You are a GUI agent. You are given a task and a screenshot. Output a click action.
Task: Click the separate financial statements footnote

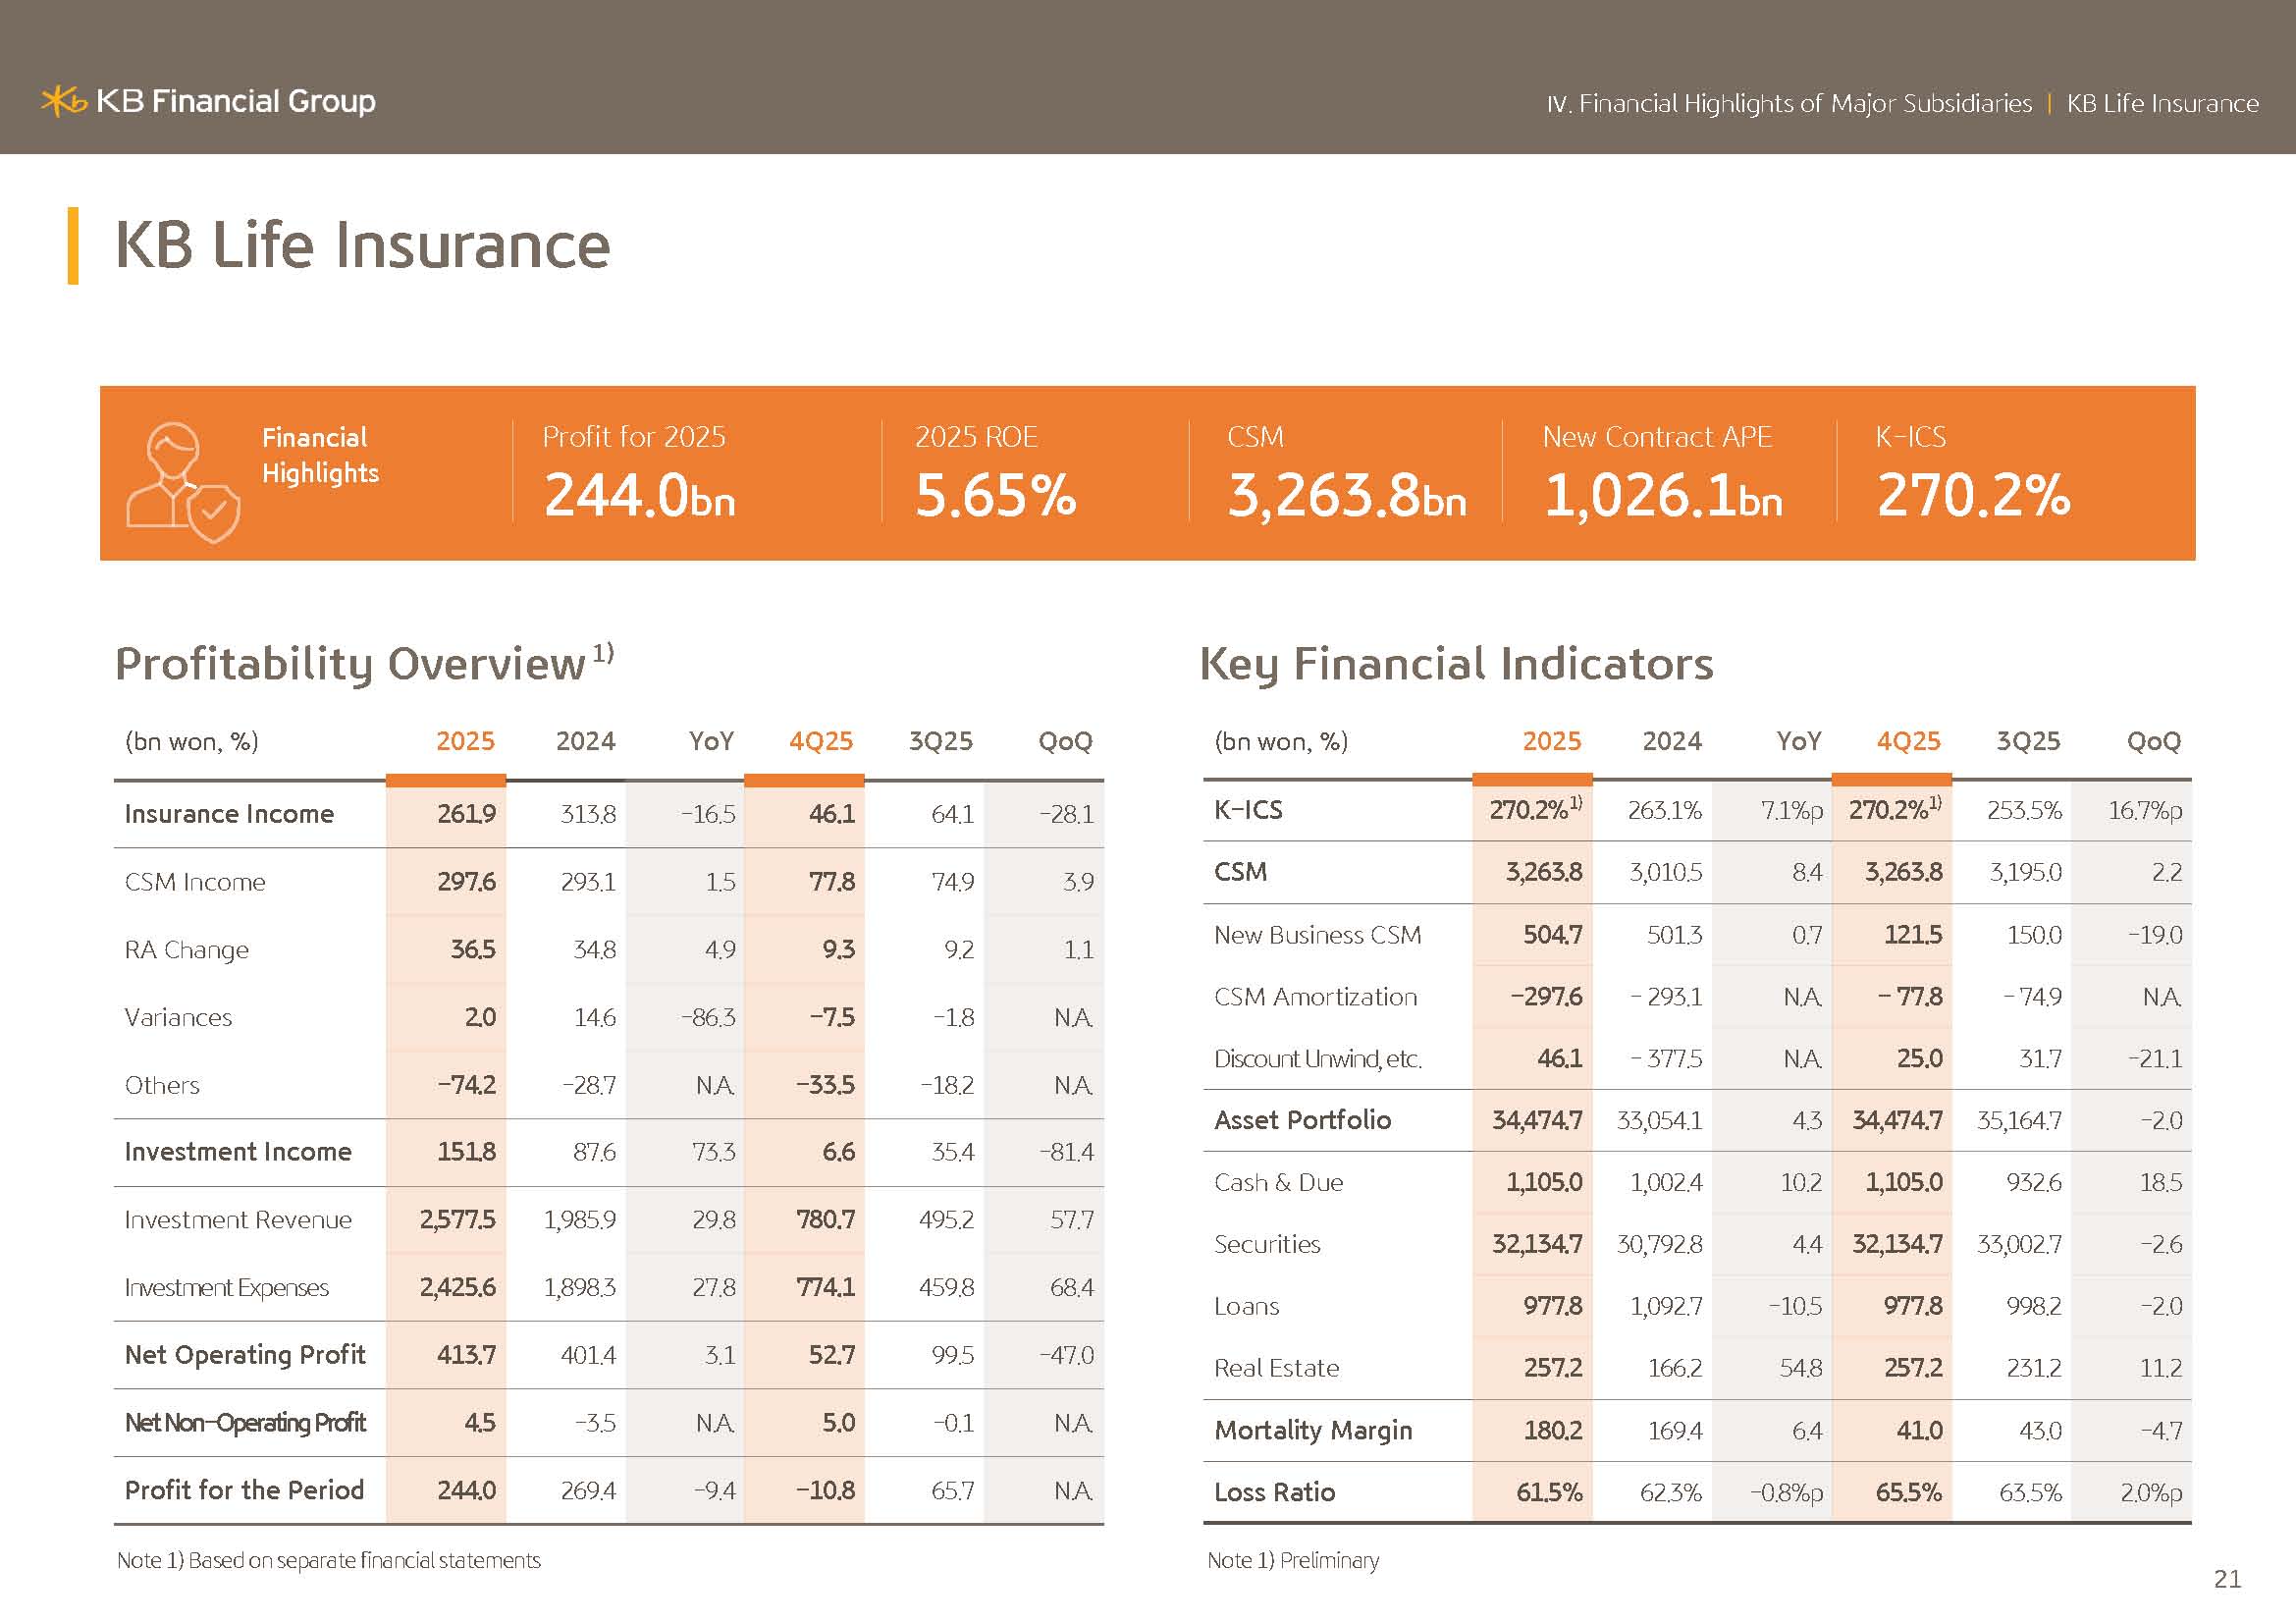pos(329,1560)
